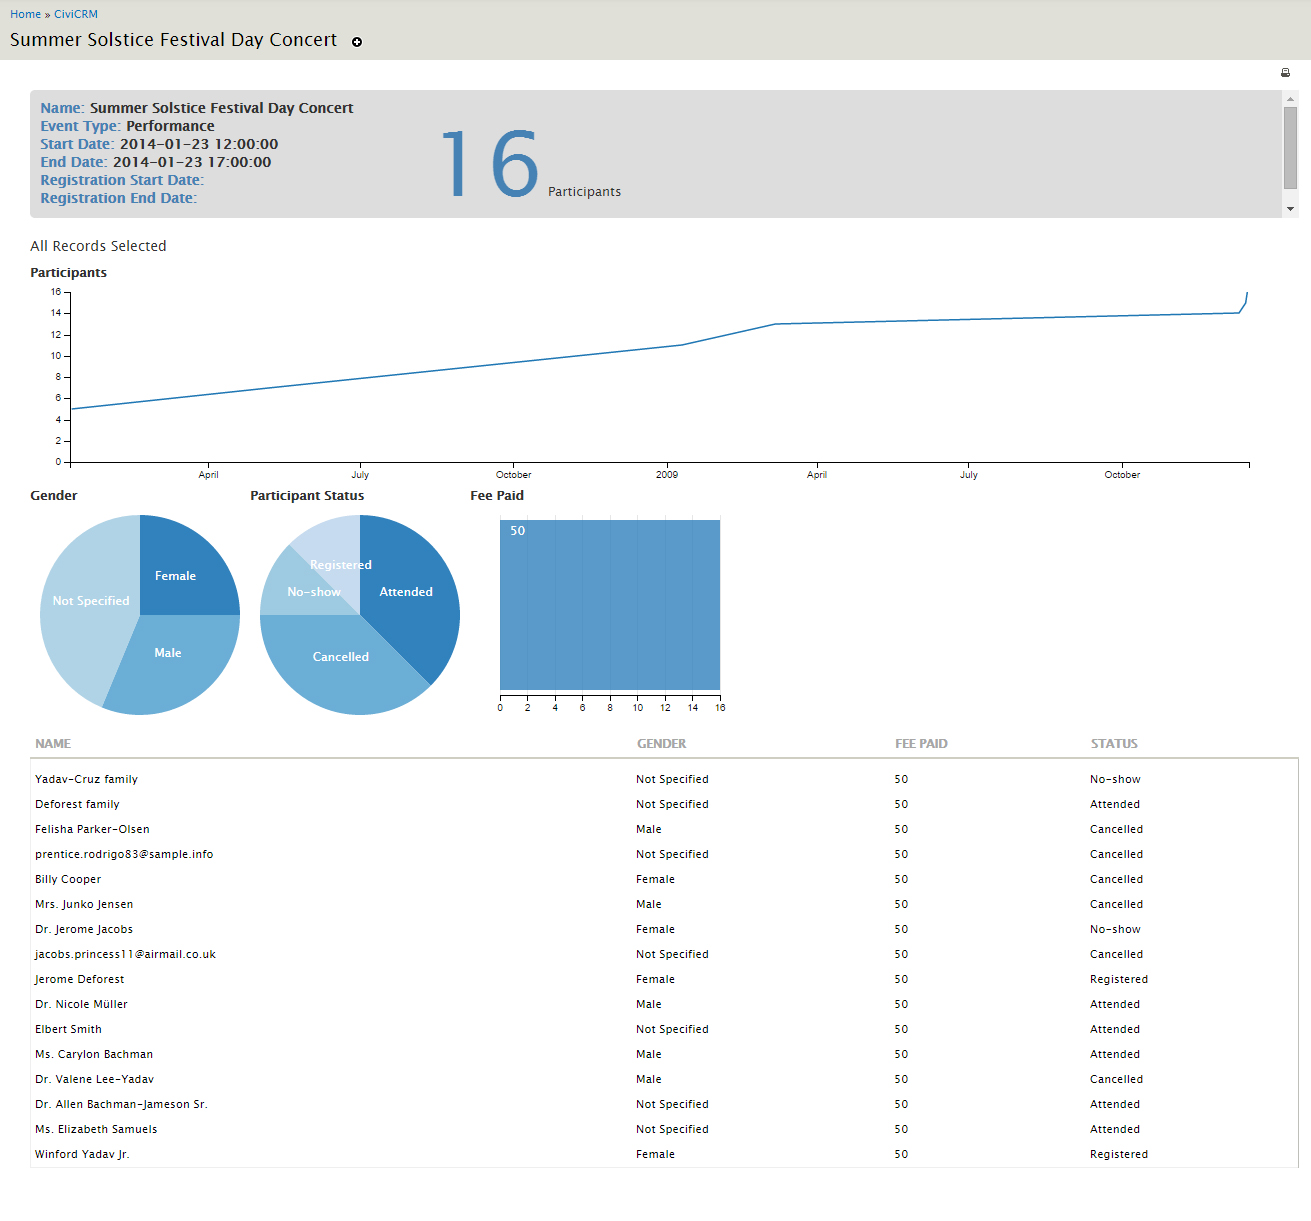The width and height of the screenshot is (1311, 1221).
Task: Select the Male slice in Gender pie chart
Action: coord(170,660)
